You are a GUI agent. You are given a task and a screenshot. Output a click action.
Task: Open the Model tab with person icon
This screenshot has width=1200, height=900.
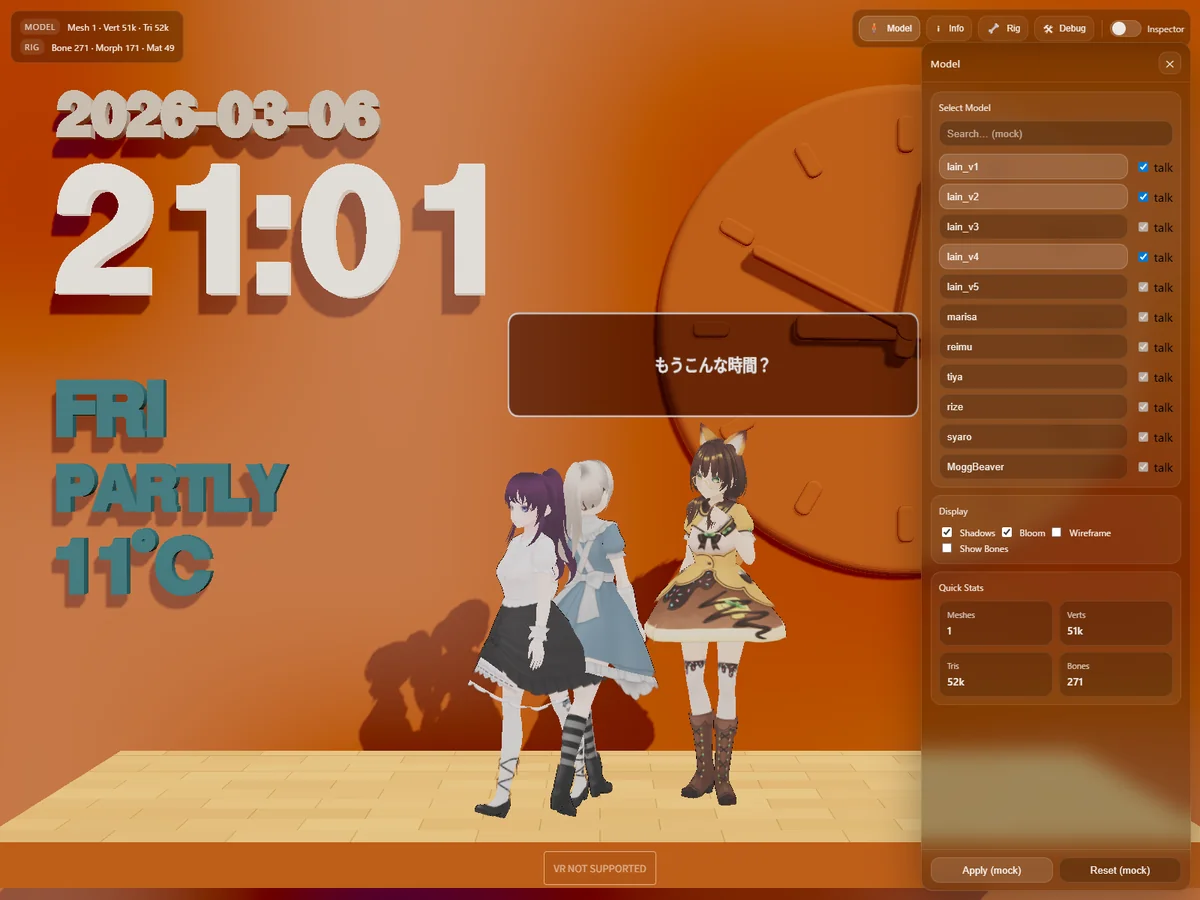tap(888, 28)
